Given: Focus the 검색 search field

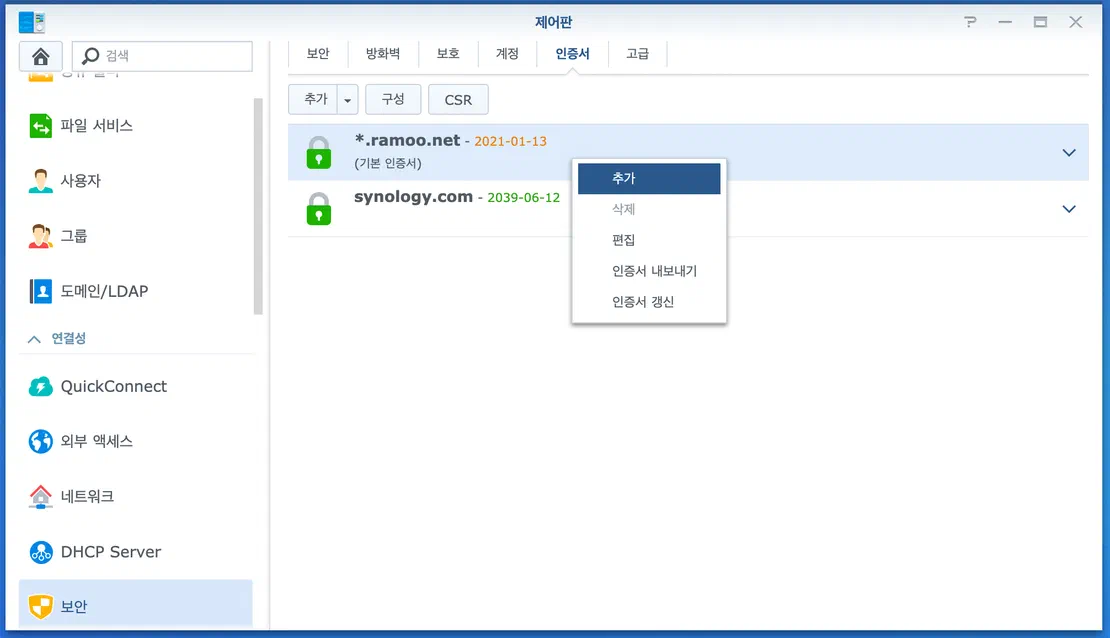Looking at the screenshot, I should pos(162,56).
